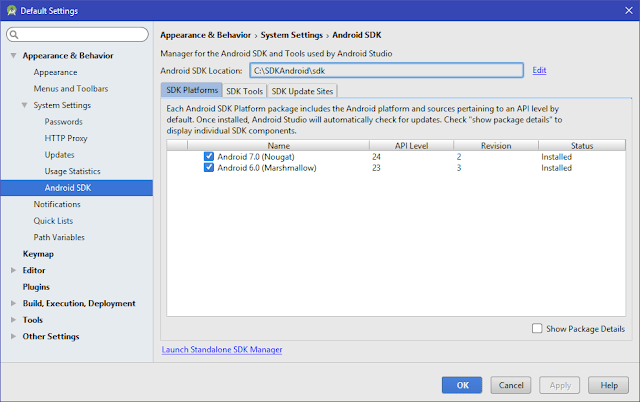Click the search magnifier icon
Screen dimensions: 640x402
pos(14,35)
